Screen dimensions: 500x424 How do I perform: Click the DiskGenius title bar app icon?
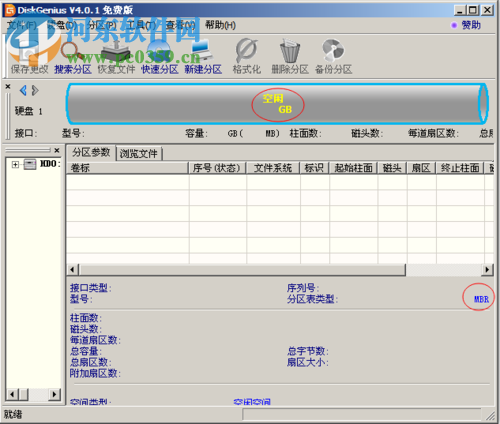(10, 10)
